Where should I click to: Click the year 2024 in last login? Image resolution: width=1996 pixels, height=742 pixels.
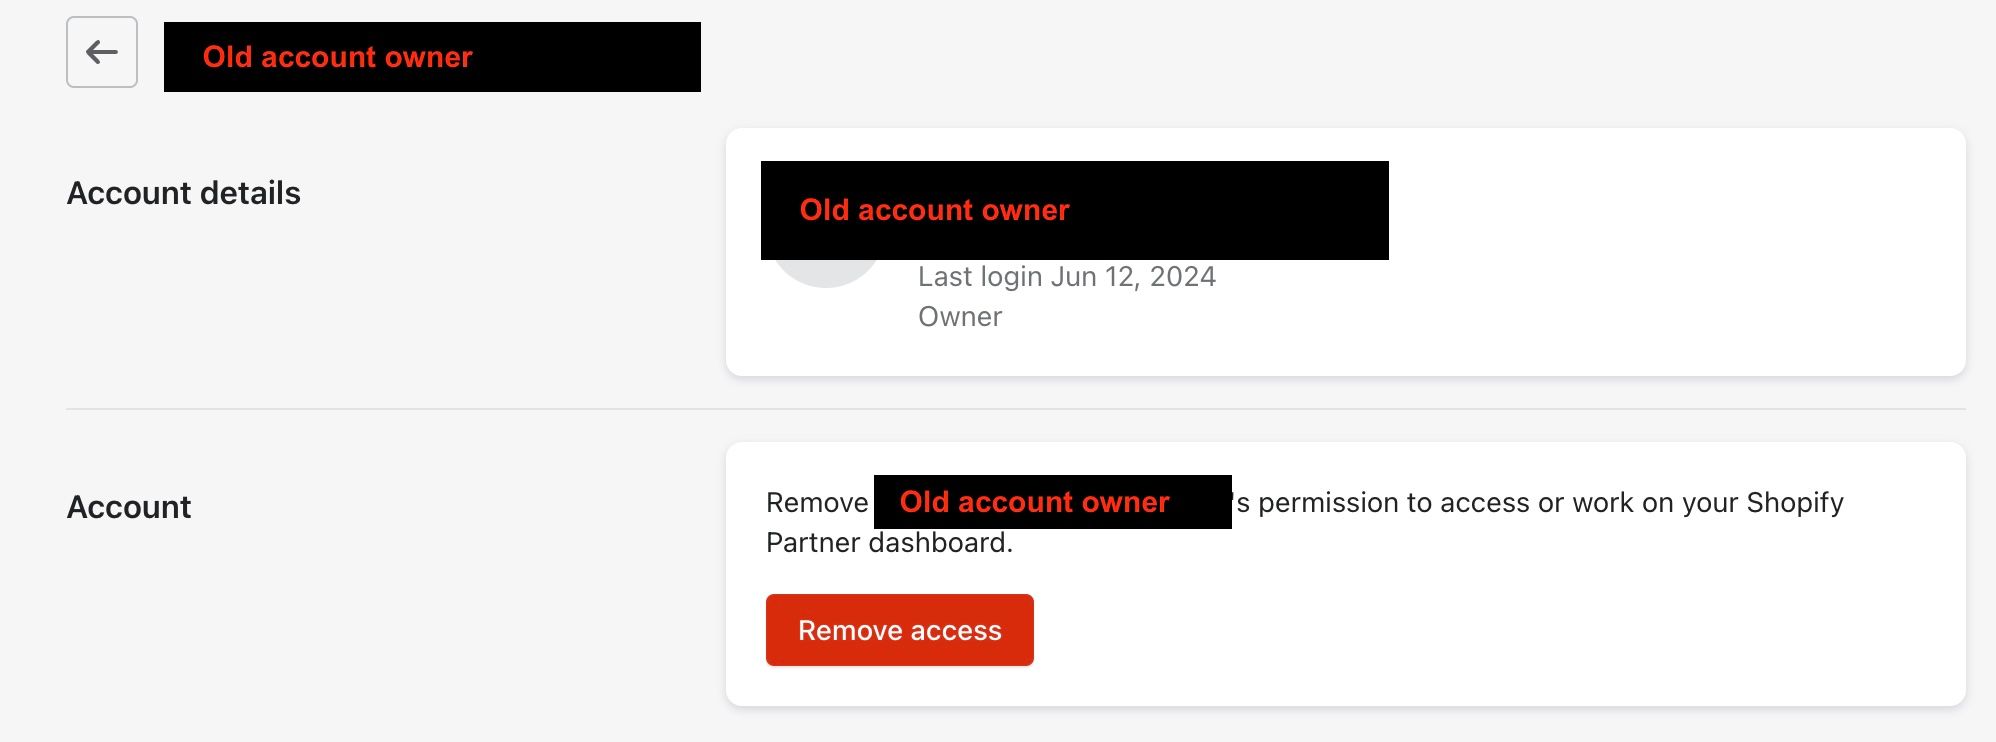point(1183,277)
